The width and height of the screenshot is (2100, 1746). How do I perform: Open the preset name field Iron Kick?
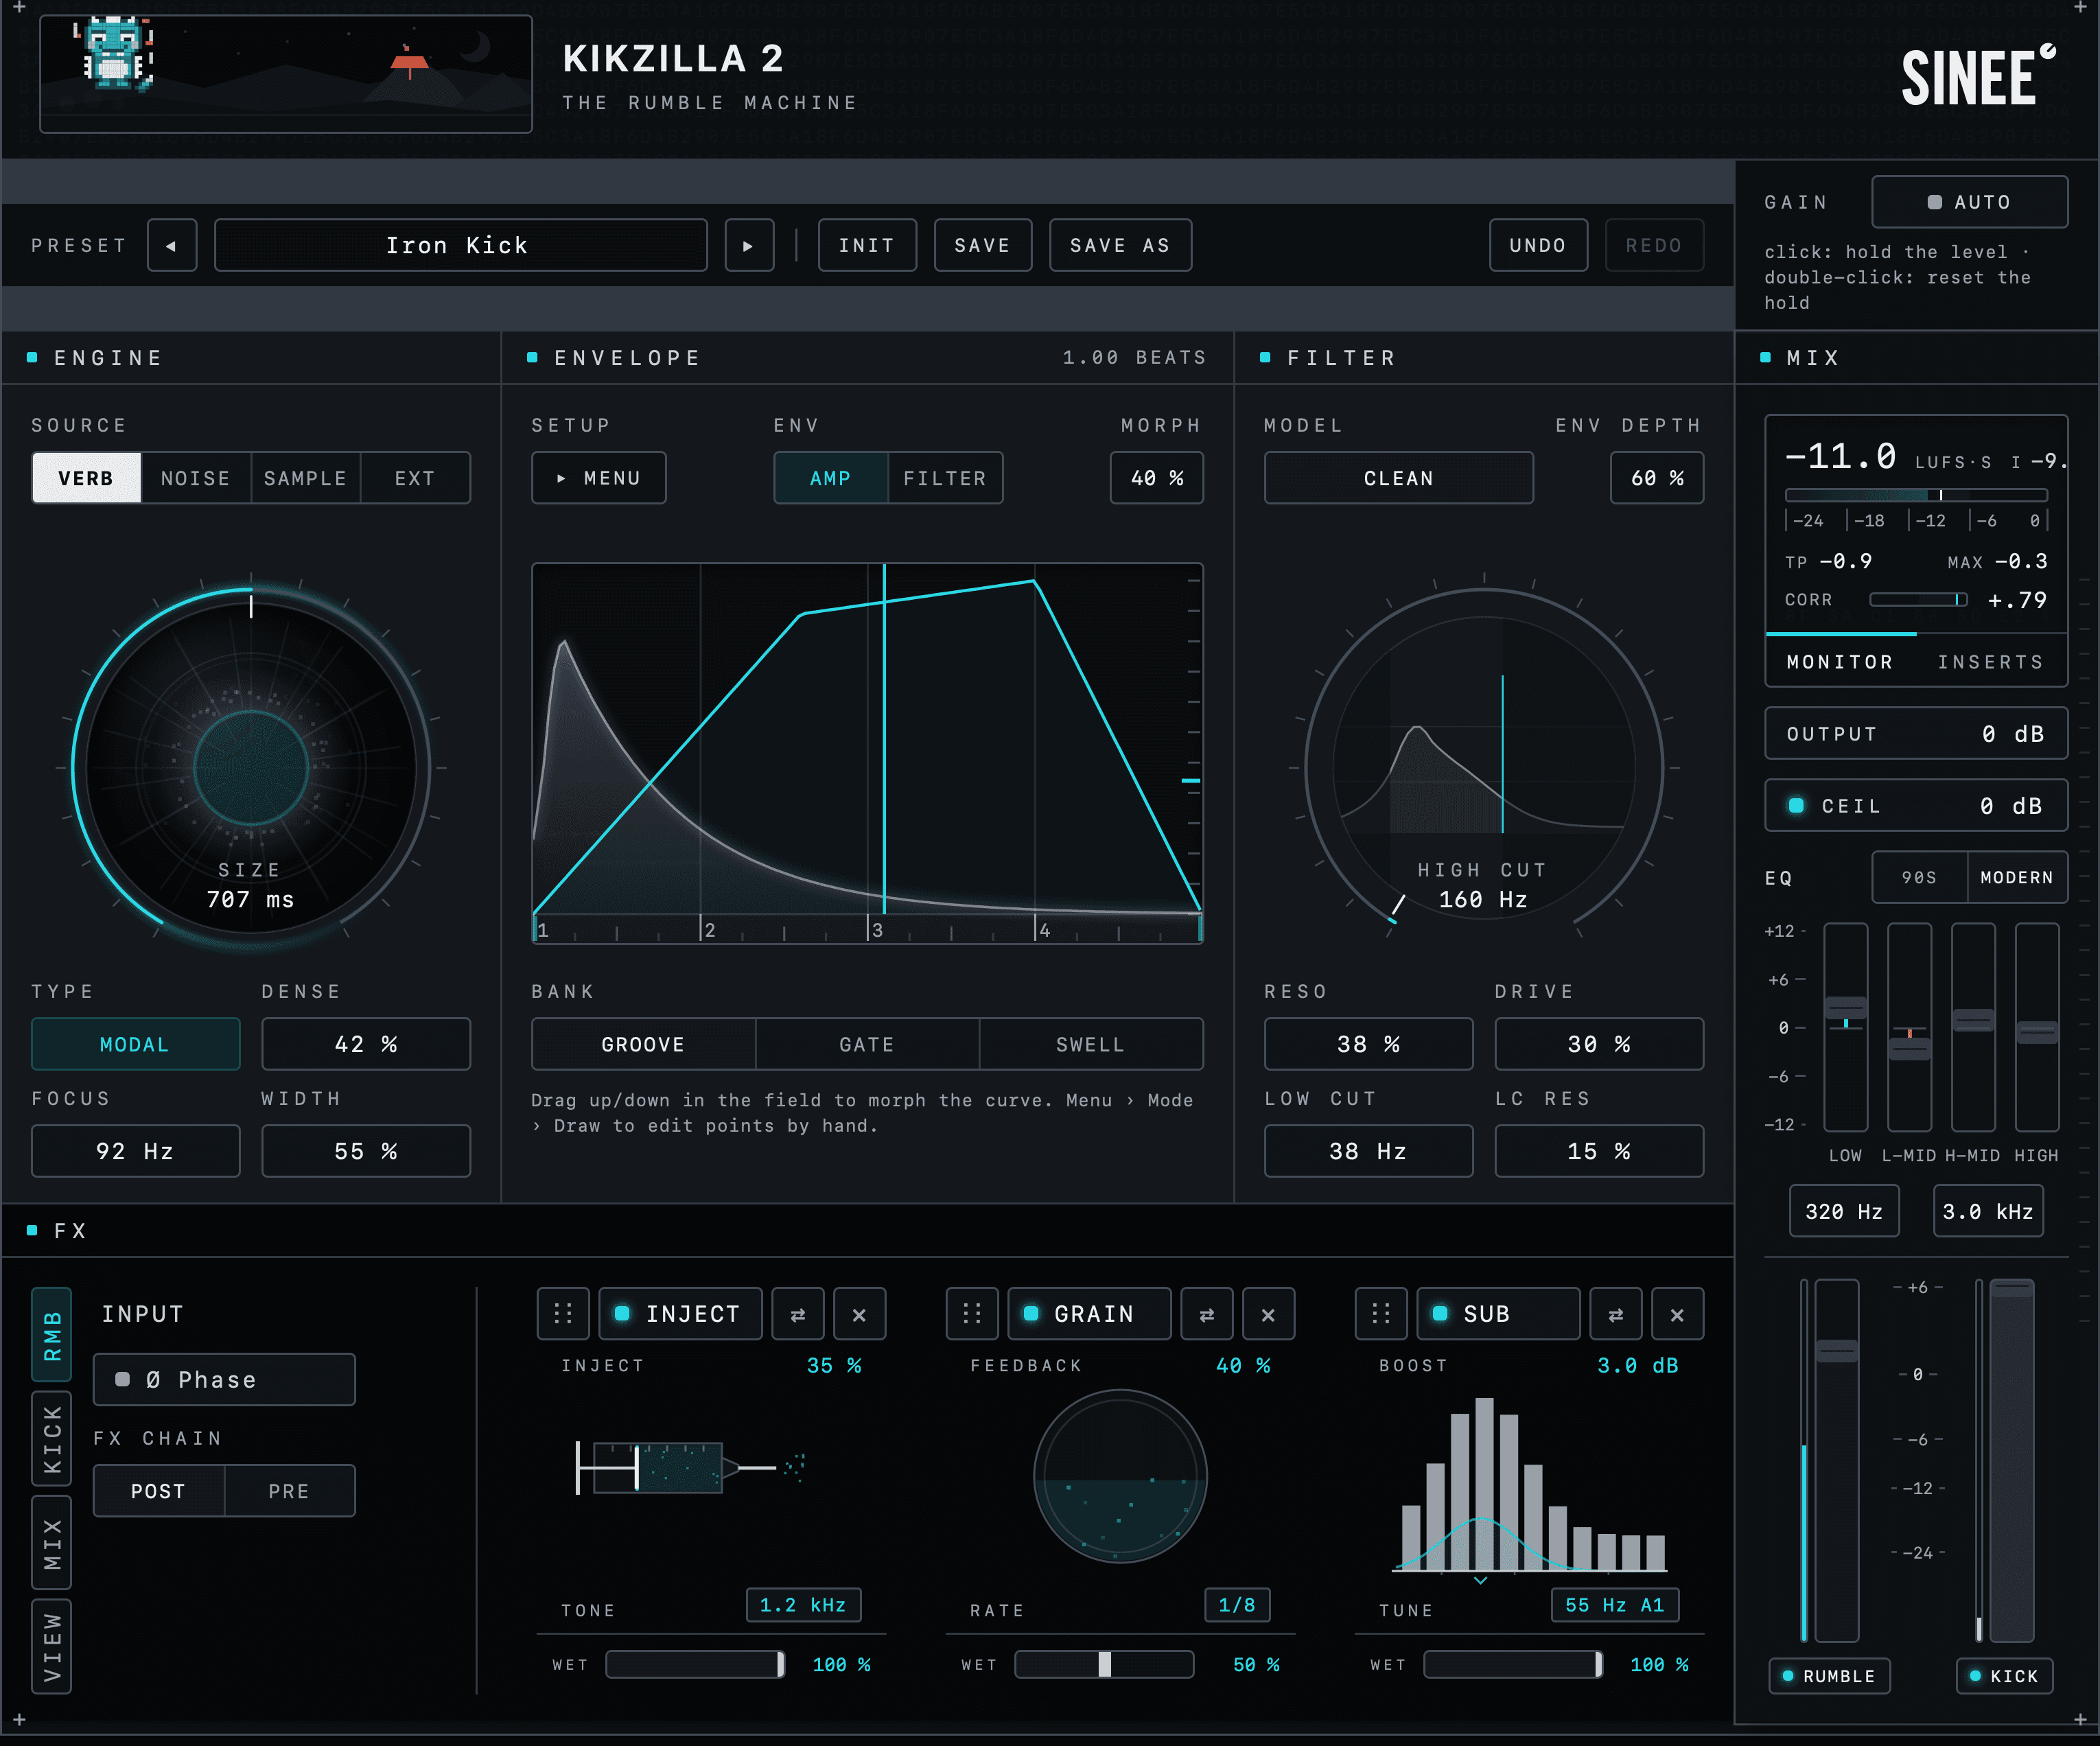click(460, 245)
